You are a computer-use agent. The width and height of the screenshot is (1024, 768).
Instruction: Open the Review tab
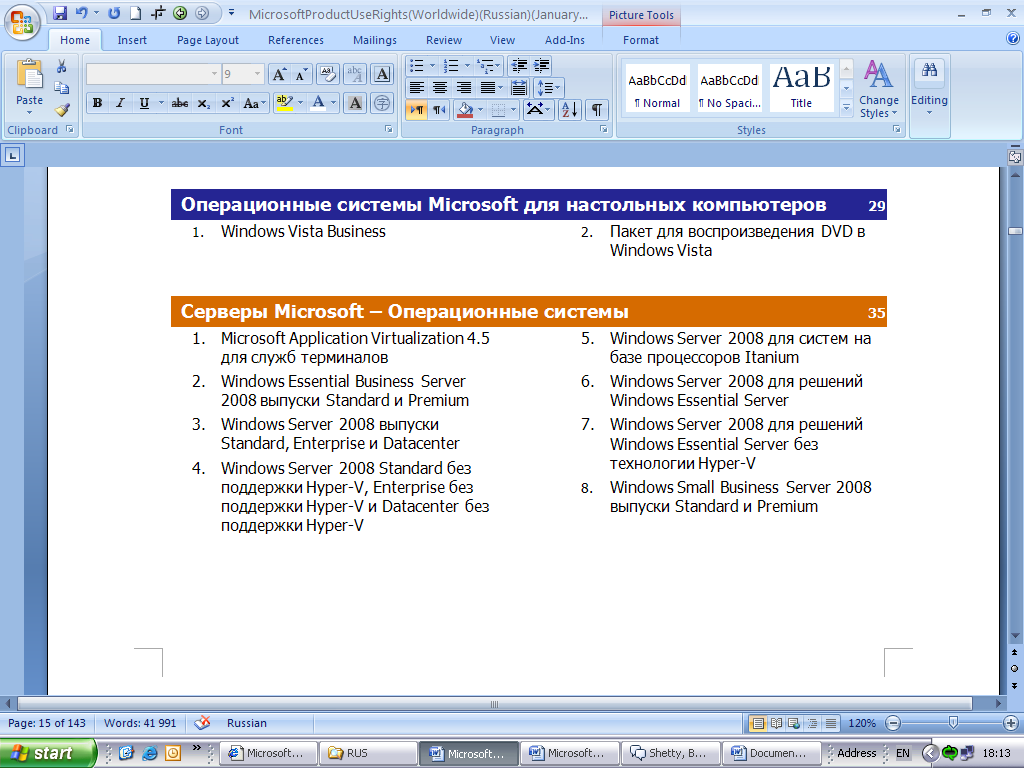pos(444,40)
